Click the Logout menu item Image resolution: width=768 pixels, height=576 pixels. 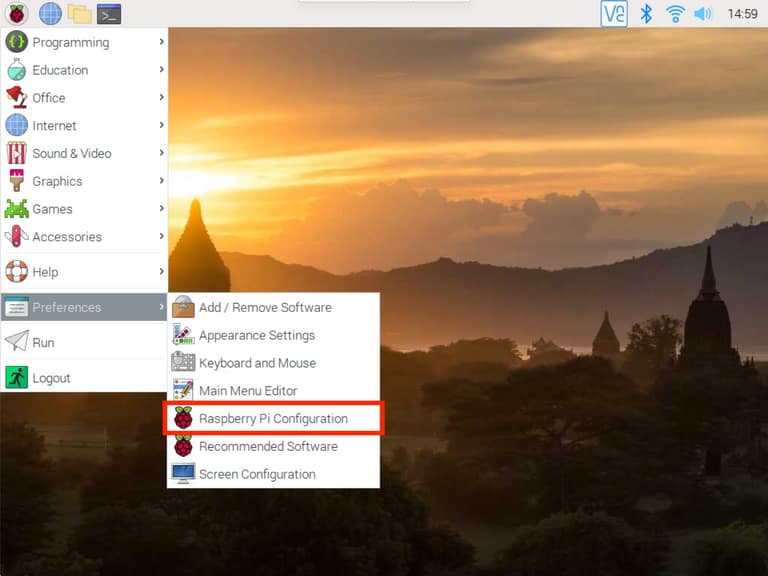coord(51,378)
